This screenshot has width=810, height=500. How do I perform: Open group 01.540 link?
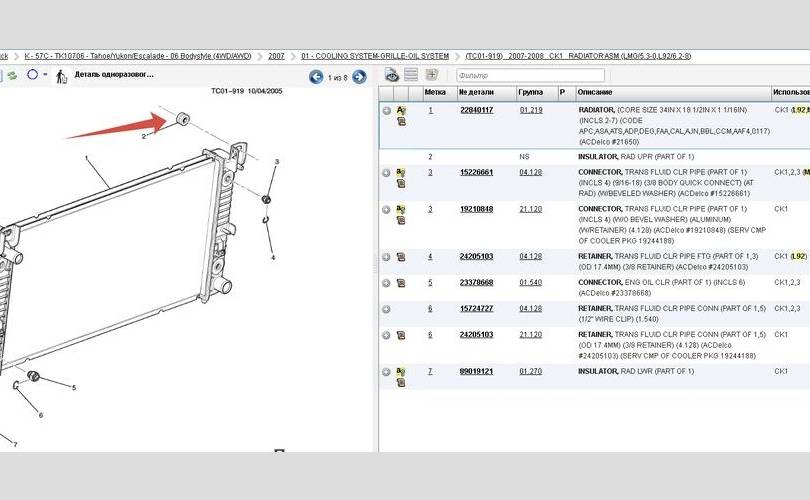click(531, 282)
